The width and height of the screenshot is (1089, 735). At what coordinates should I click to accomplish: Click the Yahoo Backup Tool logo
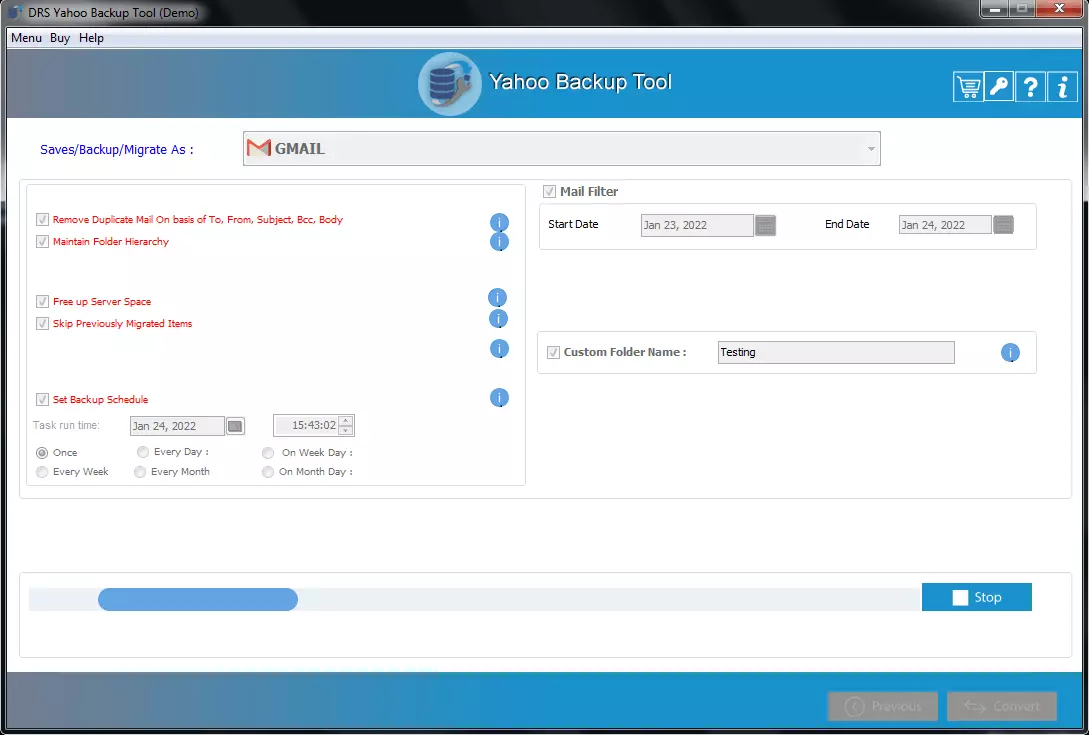[x=449, y=84]
